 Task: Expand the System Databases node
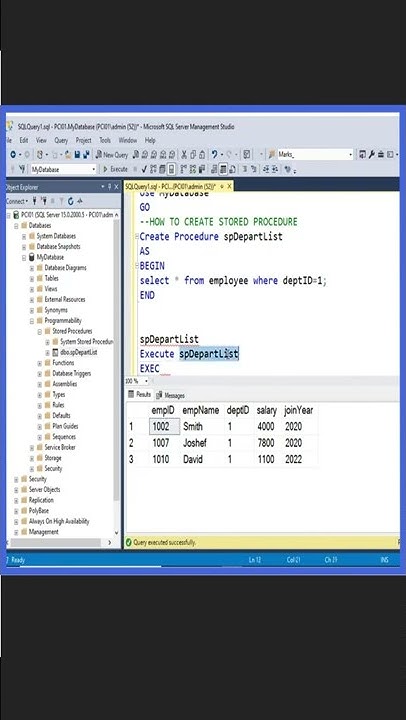click(24, 236)
